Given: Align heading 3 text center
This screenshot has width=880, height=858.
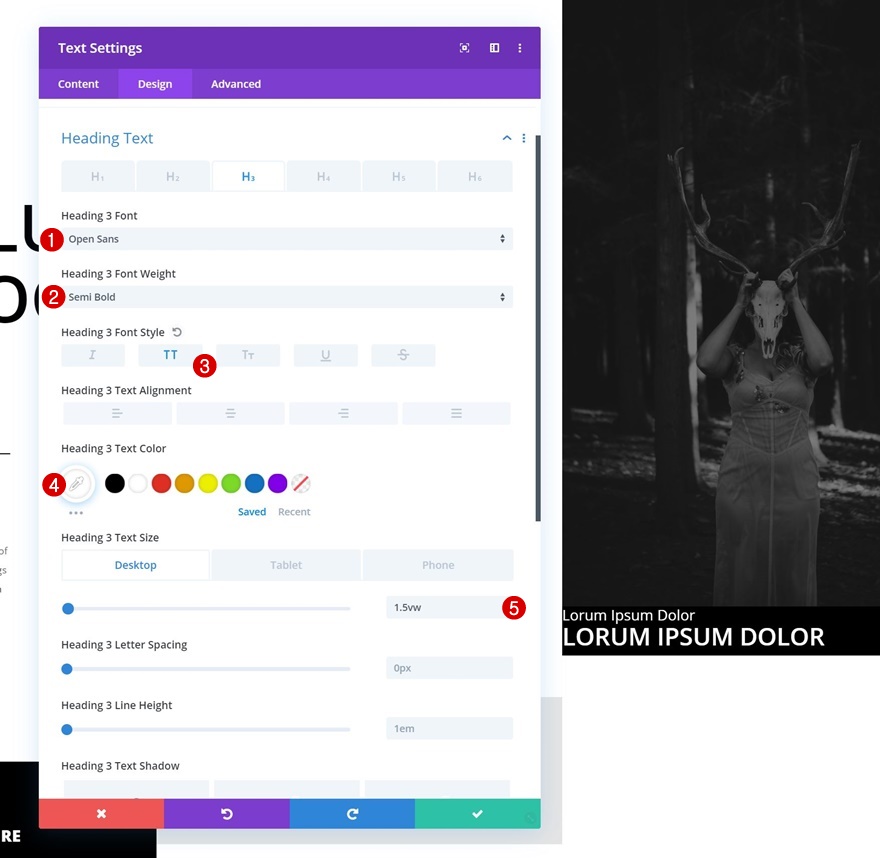Looking at the screenshot, I should click(x=230, y=414).
